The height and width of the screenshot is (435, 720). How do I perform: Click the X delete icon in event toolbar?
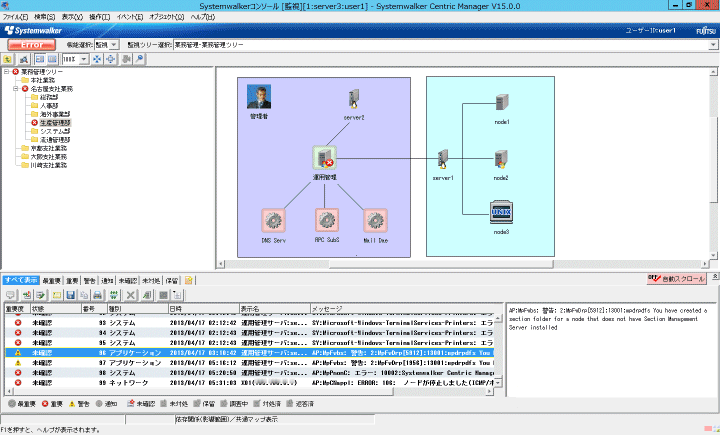click(x=130, y=295)
